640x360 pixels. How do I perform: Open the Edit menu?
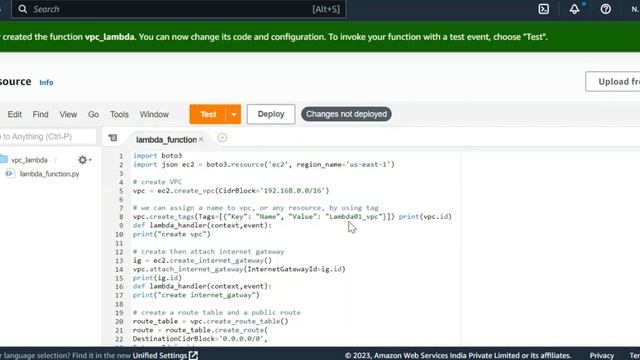pos(15,114)
